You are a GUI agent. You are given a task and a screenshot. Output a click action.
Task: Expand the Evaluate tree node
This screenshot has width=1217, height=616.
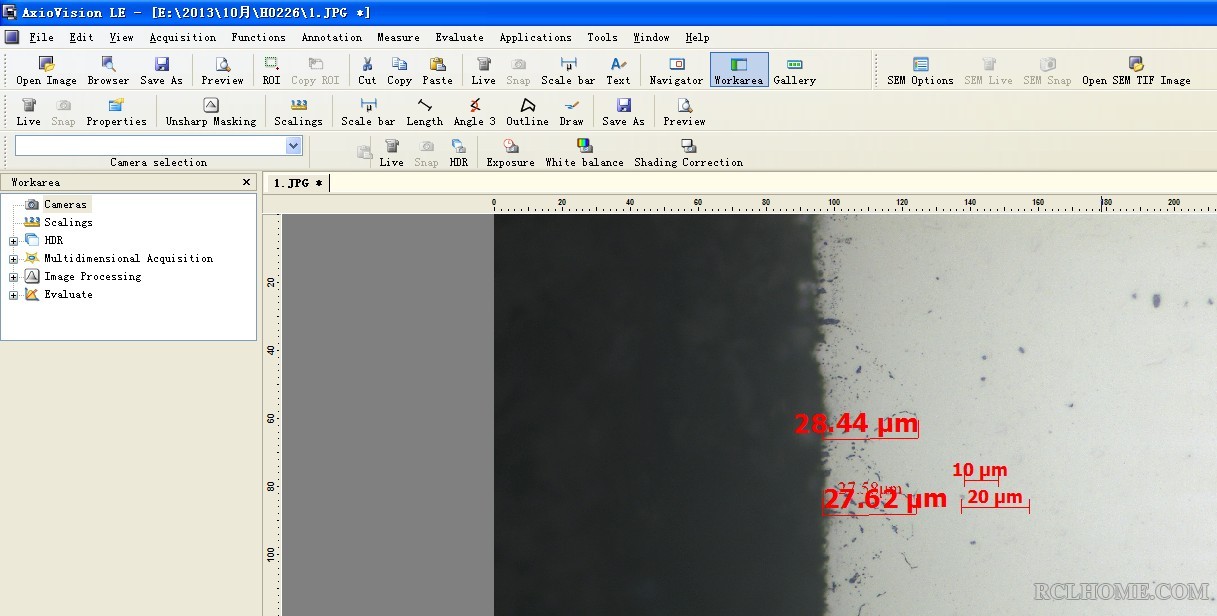point(13,295)
